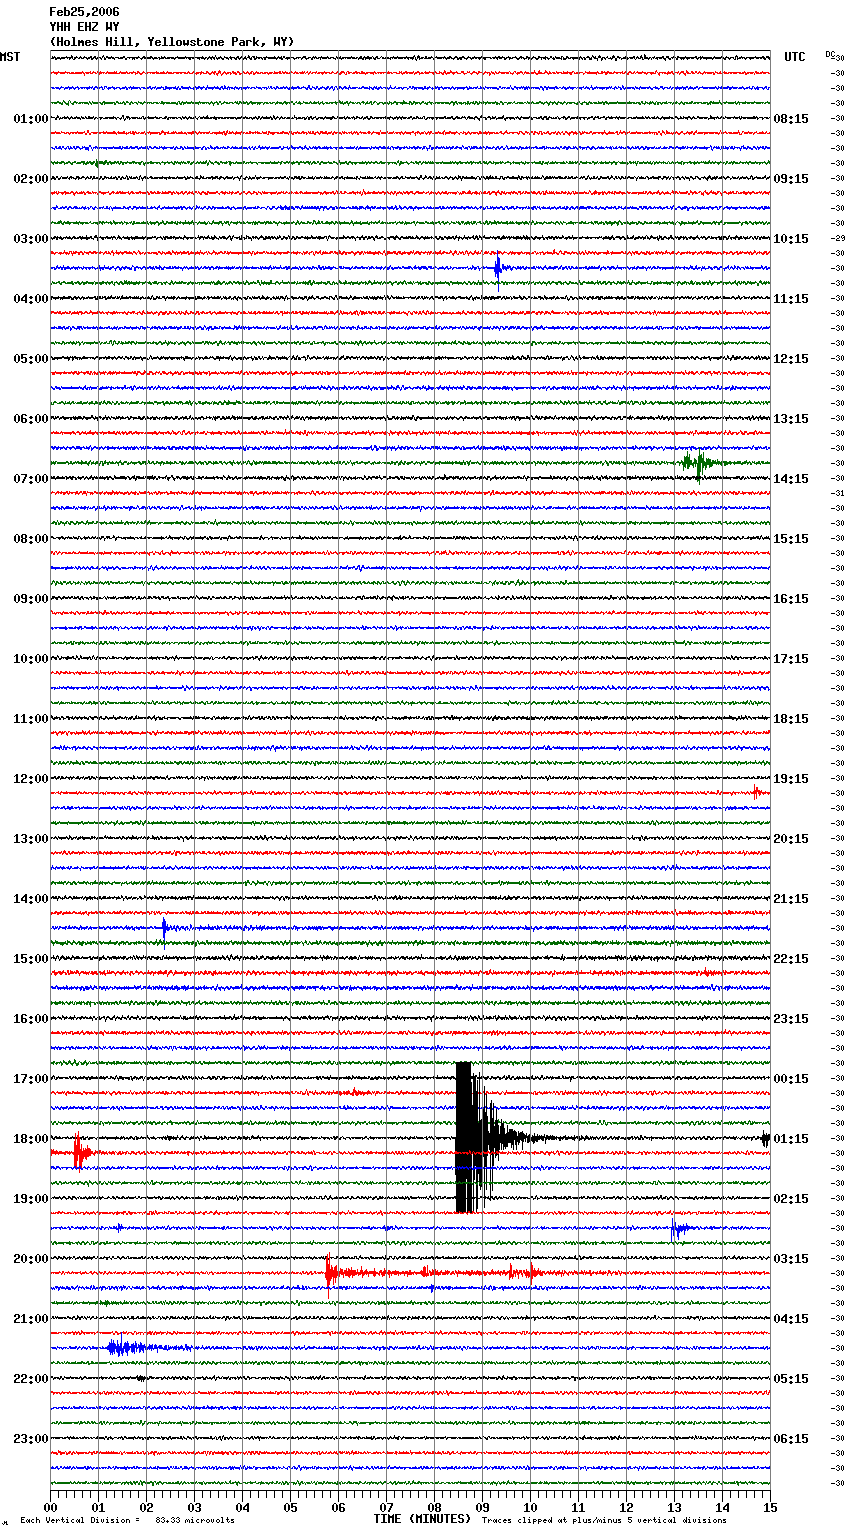This screenshot has width=850, height=1534.
Task: Select the 18:00 MST row label
Action: (x=30, y=1139)
